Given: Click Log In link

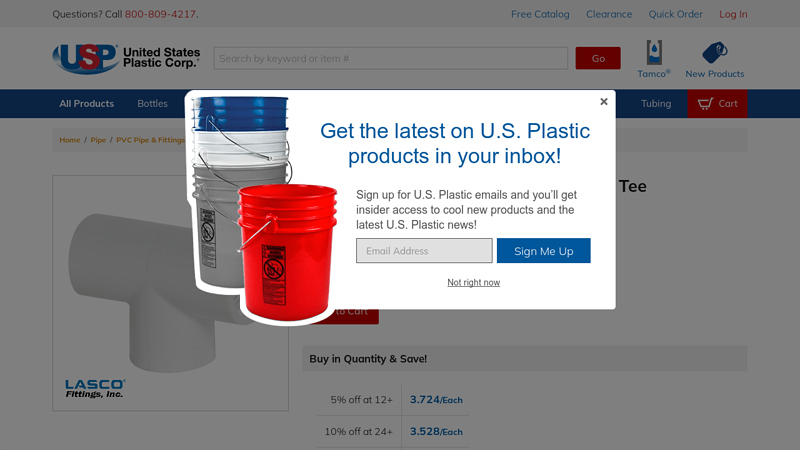Looking at the screenshot, I should pyautogui.click(x=733, y=14).
